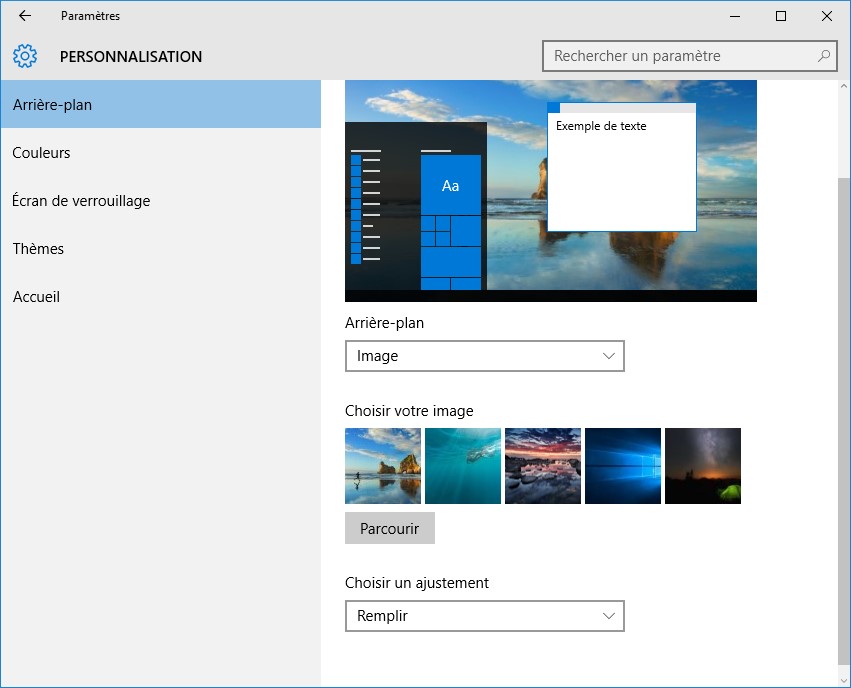Open the Accueil section
Screen dimensions: 851x688
pos(161,296)
